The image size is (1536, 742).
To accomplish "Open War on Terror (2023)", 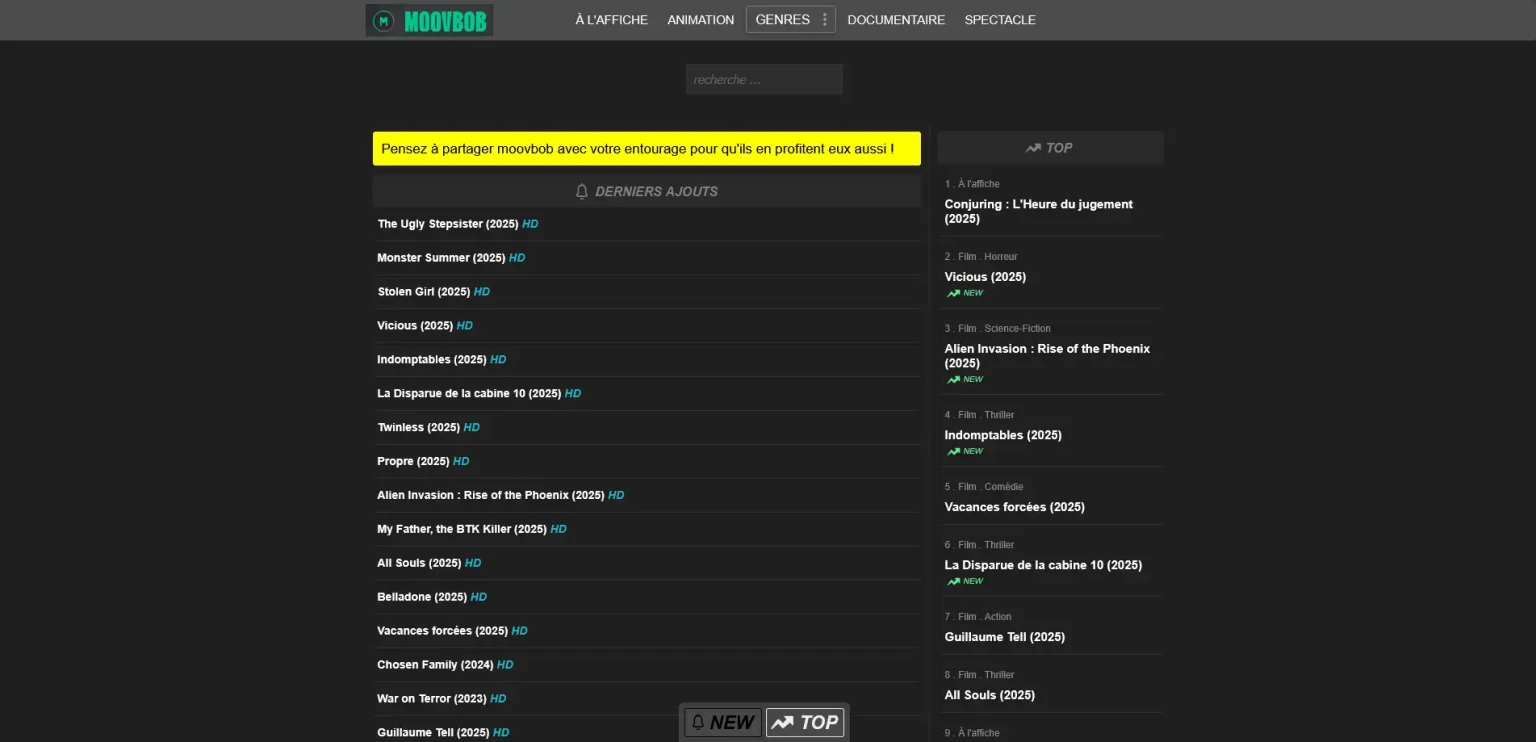I will click(x=432, y=700).
